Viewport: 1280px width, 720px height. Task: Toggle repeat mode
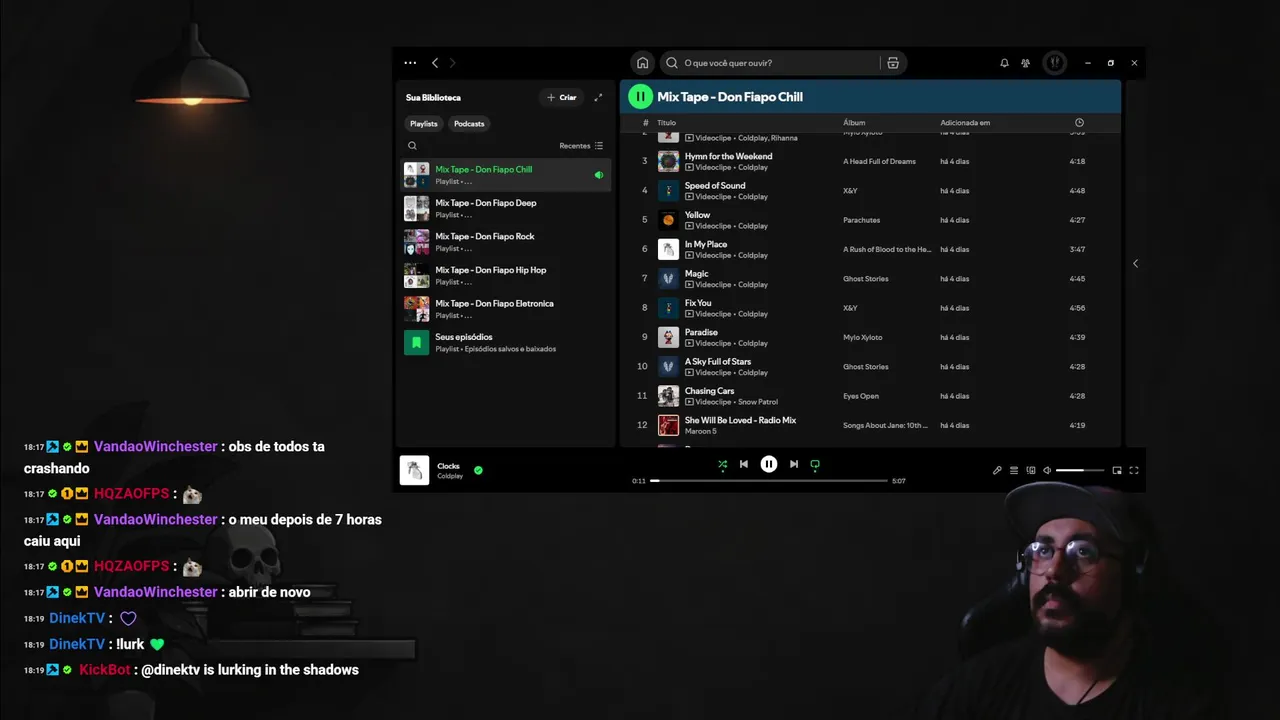[815, 464]
